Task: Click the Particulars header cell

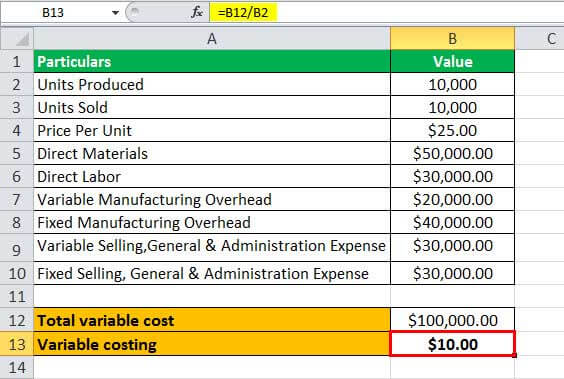Action: click(212, 61)
